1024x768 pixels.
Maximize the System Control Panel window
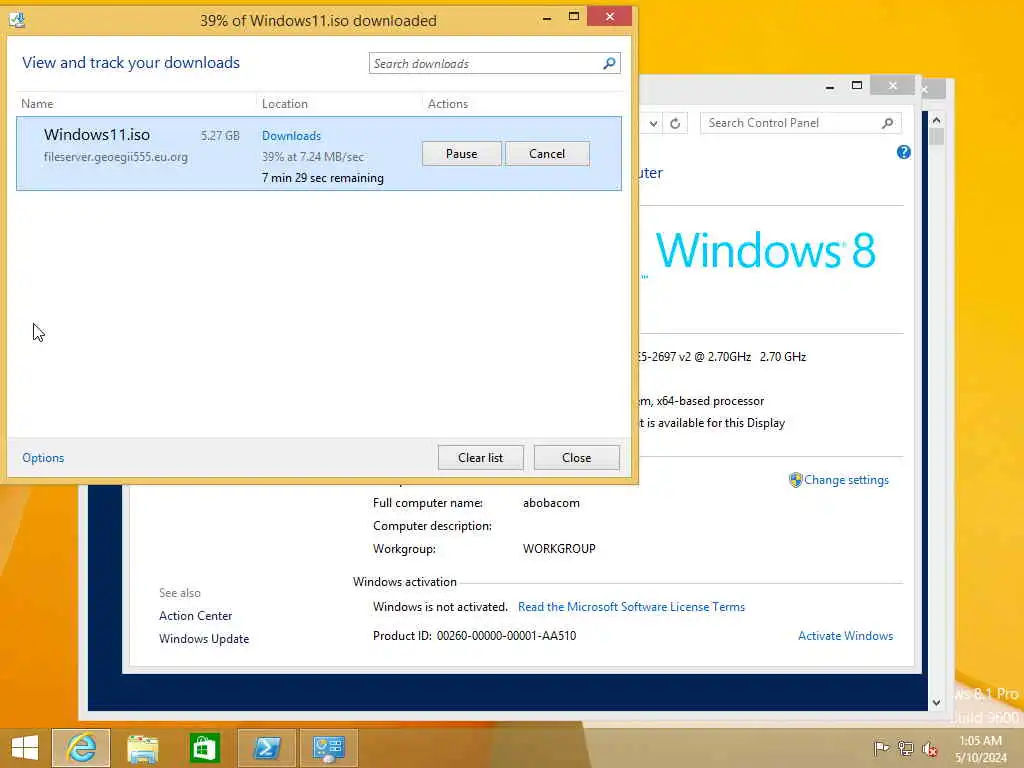(857, 86)
